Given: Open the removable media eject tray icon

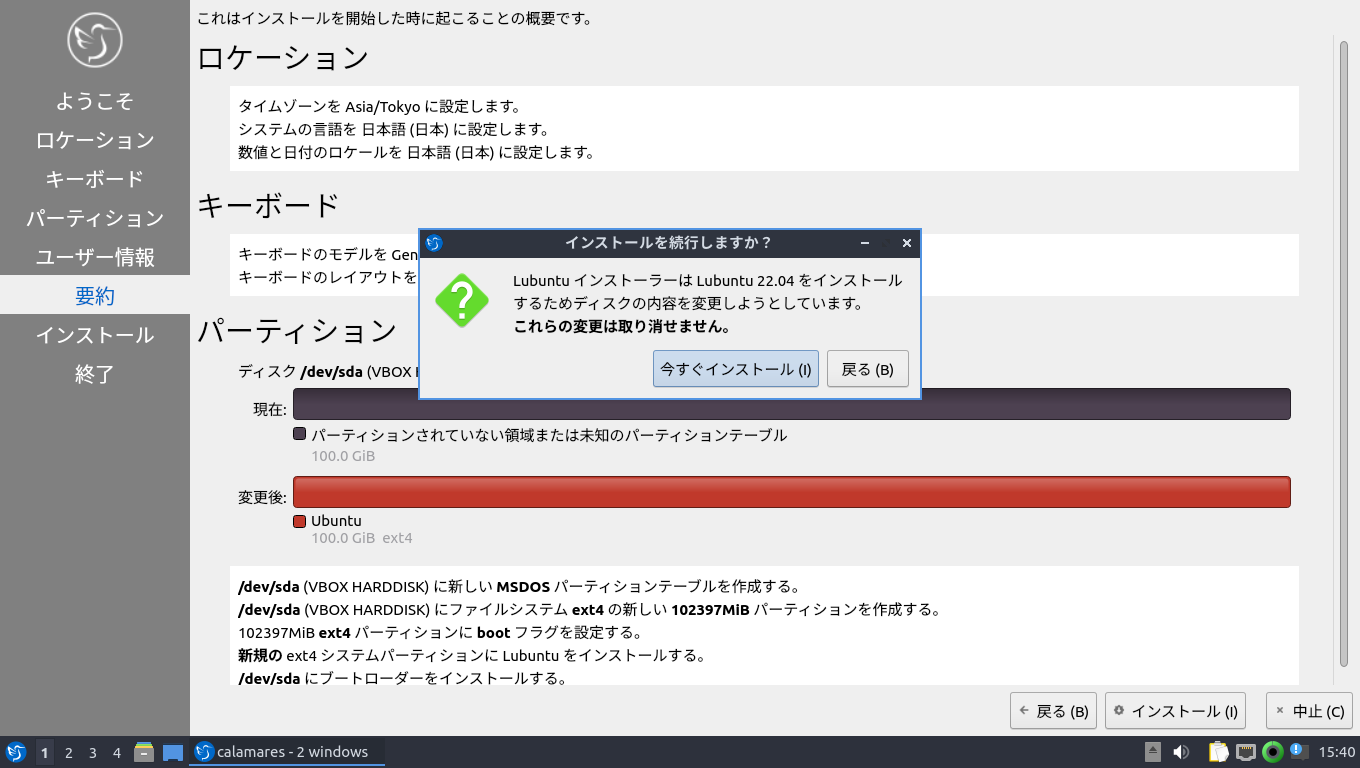Looking at the screenshot, I should 1153,752.
